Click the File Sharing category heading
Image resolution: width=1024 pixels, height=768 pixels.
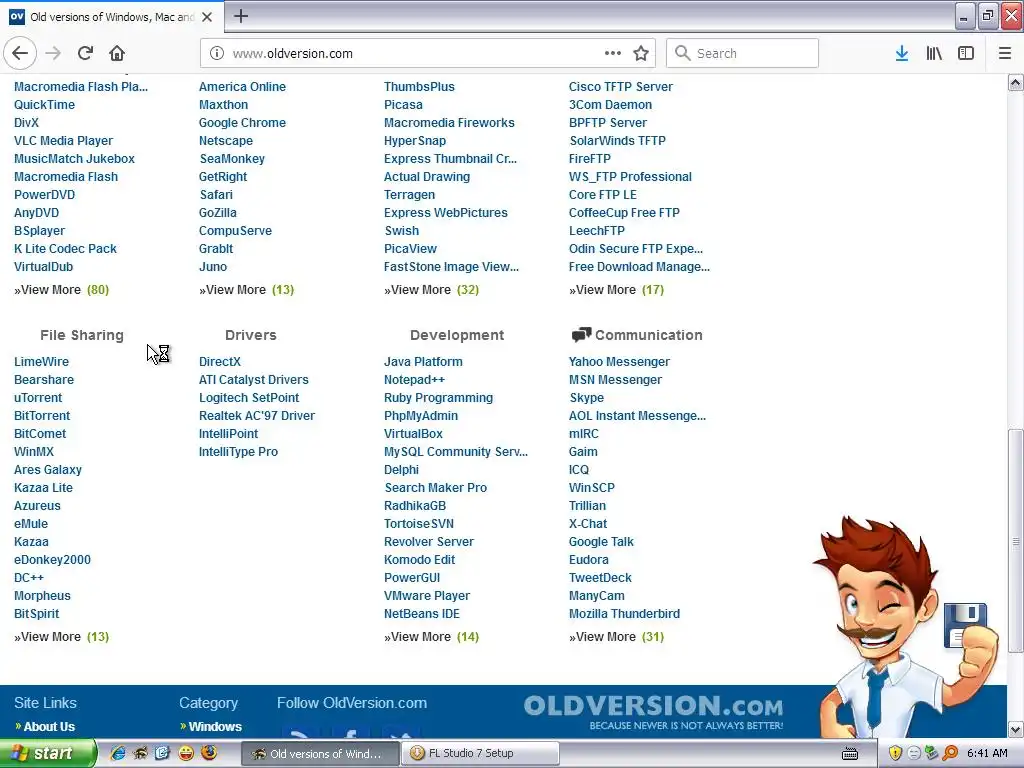pos(82,335)
